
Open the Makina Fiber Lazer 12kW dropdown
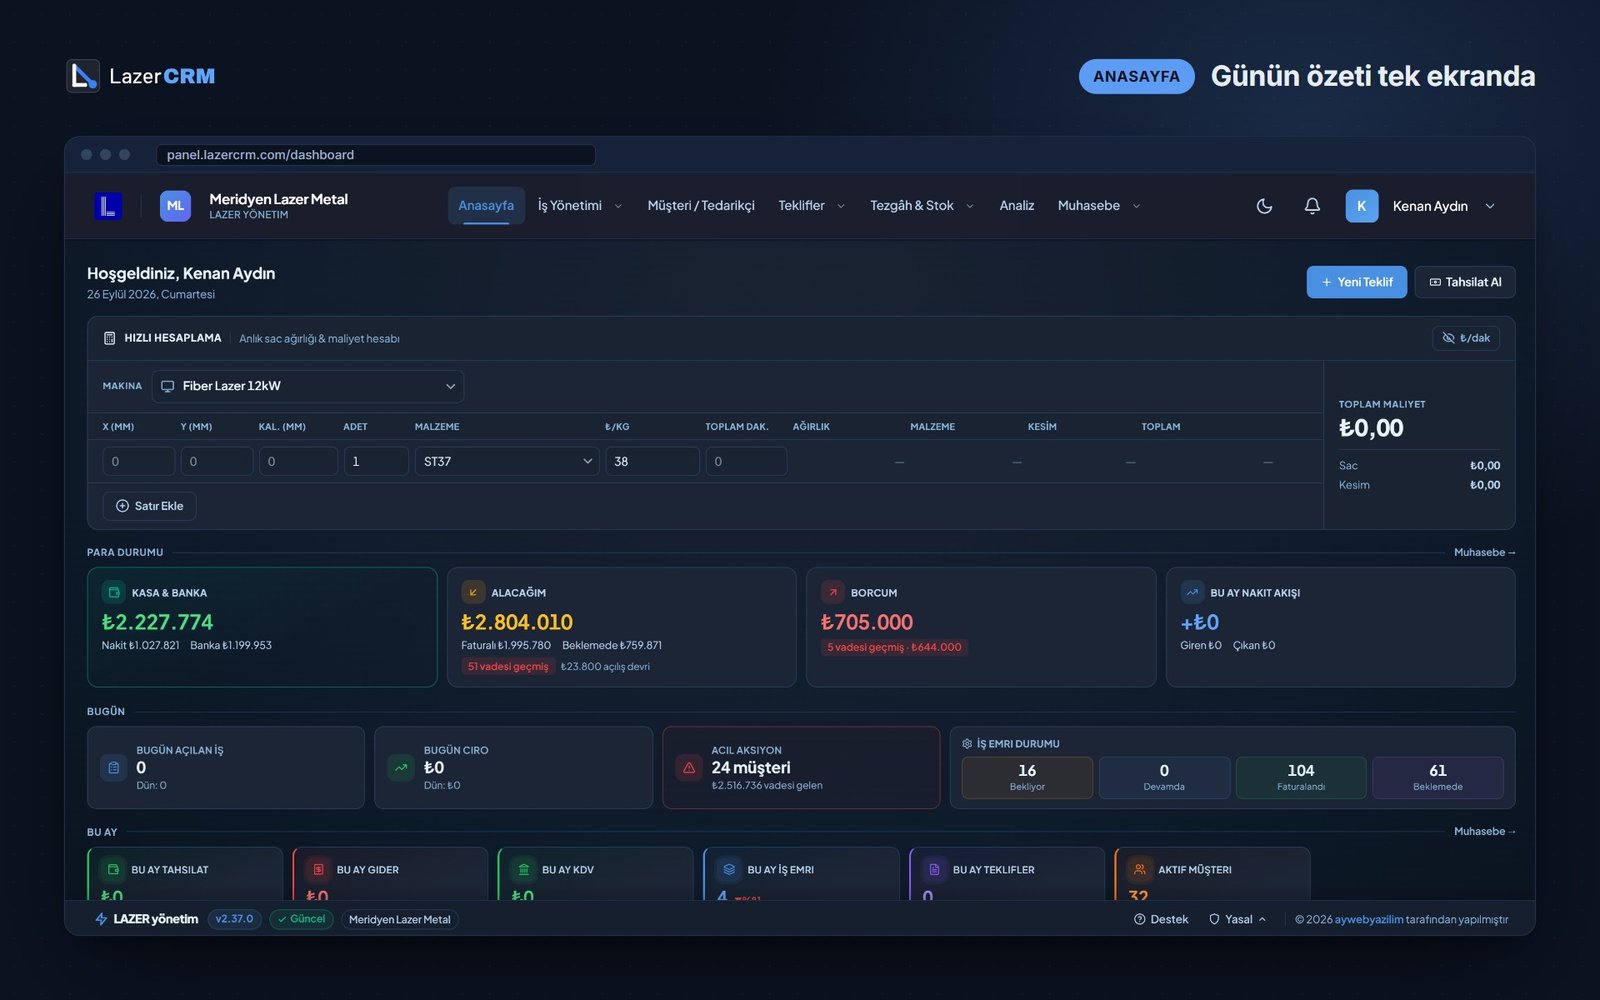tap(308, 386)
